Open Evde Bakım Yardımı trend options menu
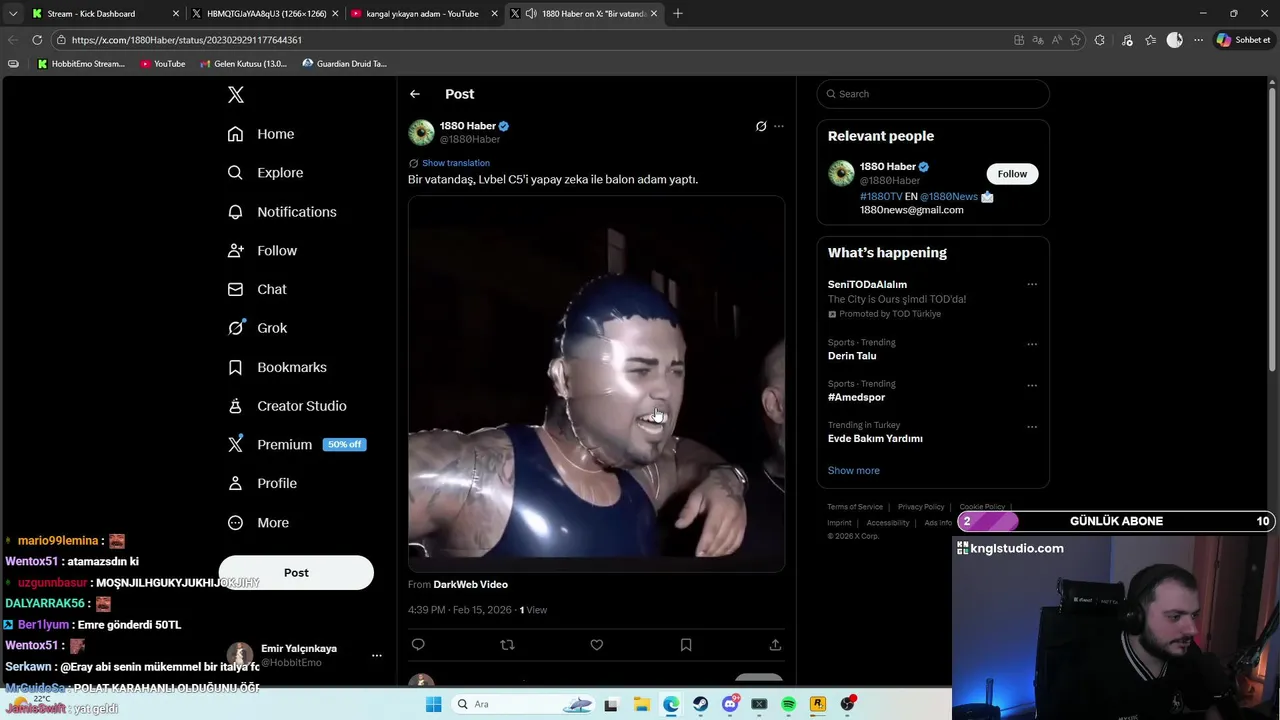Screen dimensions: 1280x720 1032,427
